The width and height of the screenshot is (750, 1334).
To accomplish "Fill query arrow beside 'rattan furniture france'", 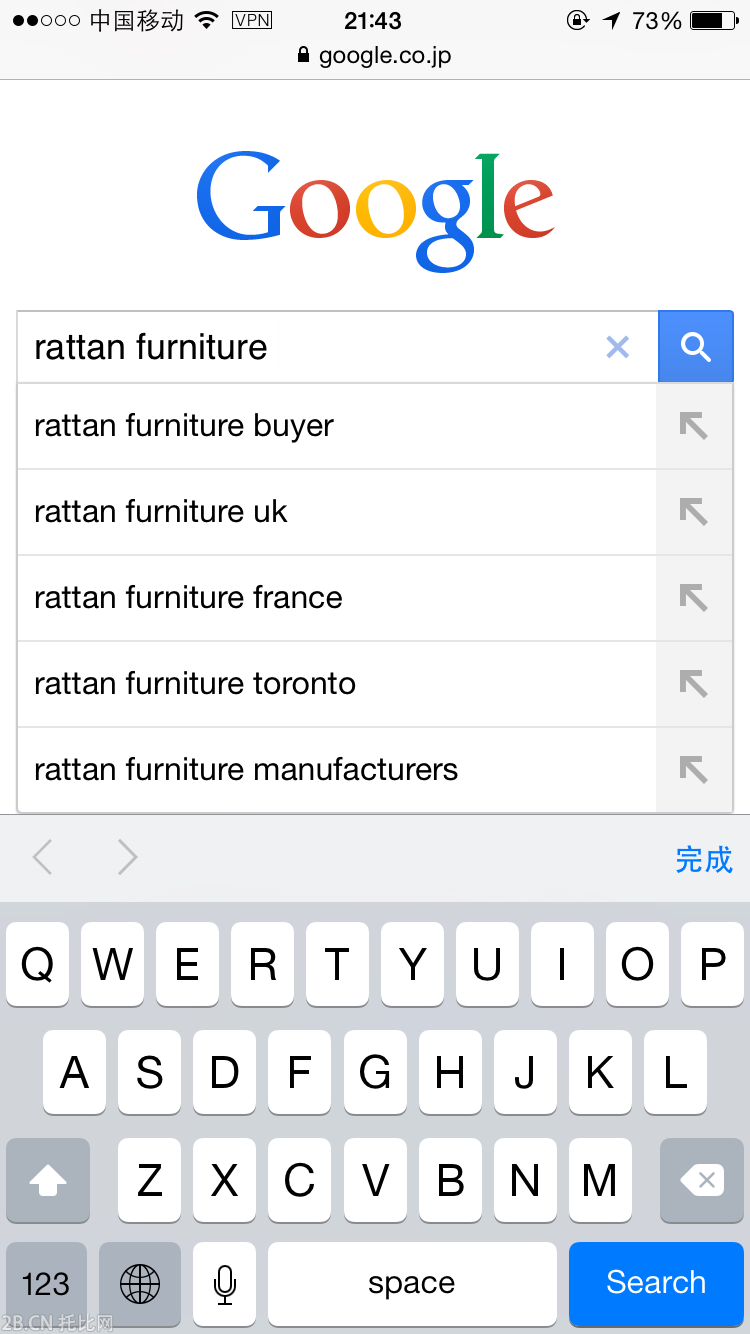I will tap(694, 598).
